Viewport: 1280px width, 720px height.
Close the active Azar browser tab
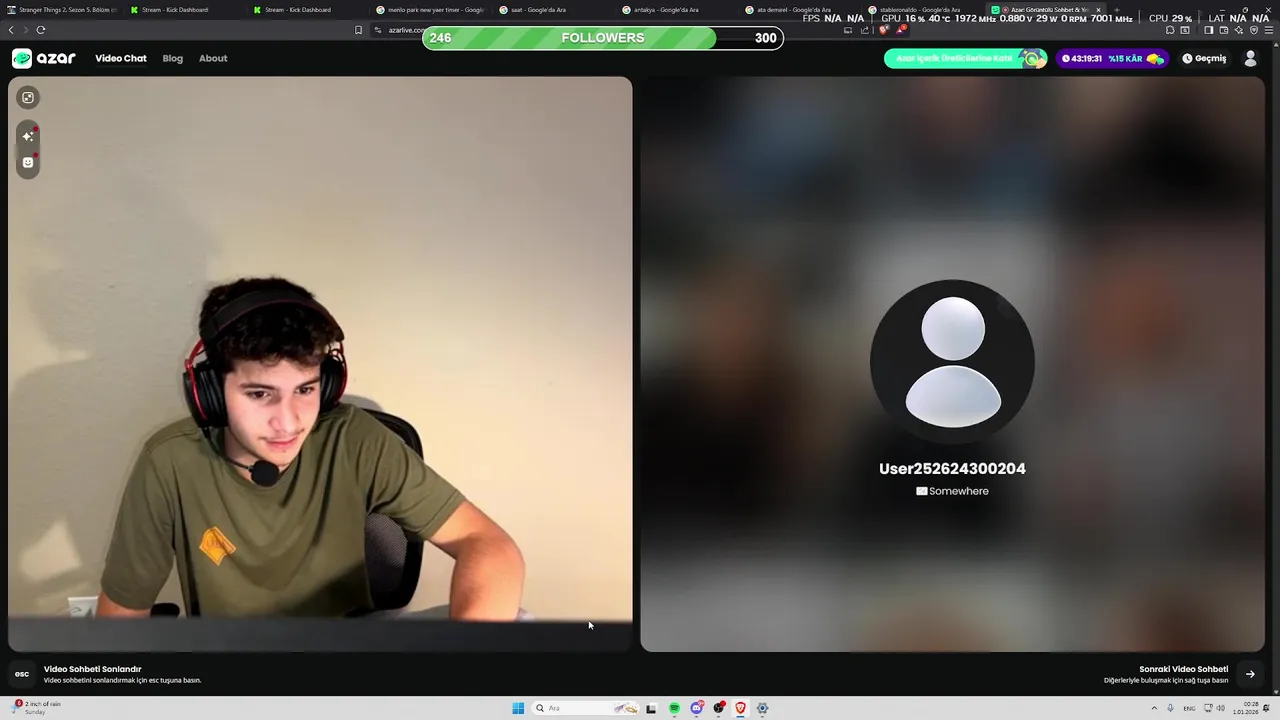(1098, 10)
